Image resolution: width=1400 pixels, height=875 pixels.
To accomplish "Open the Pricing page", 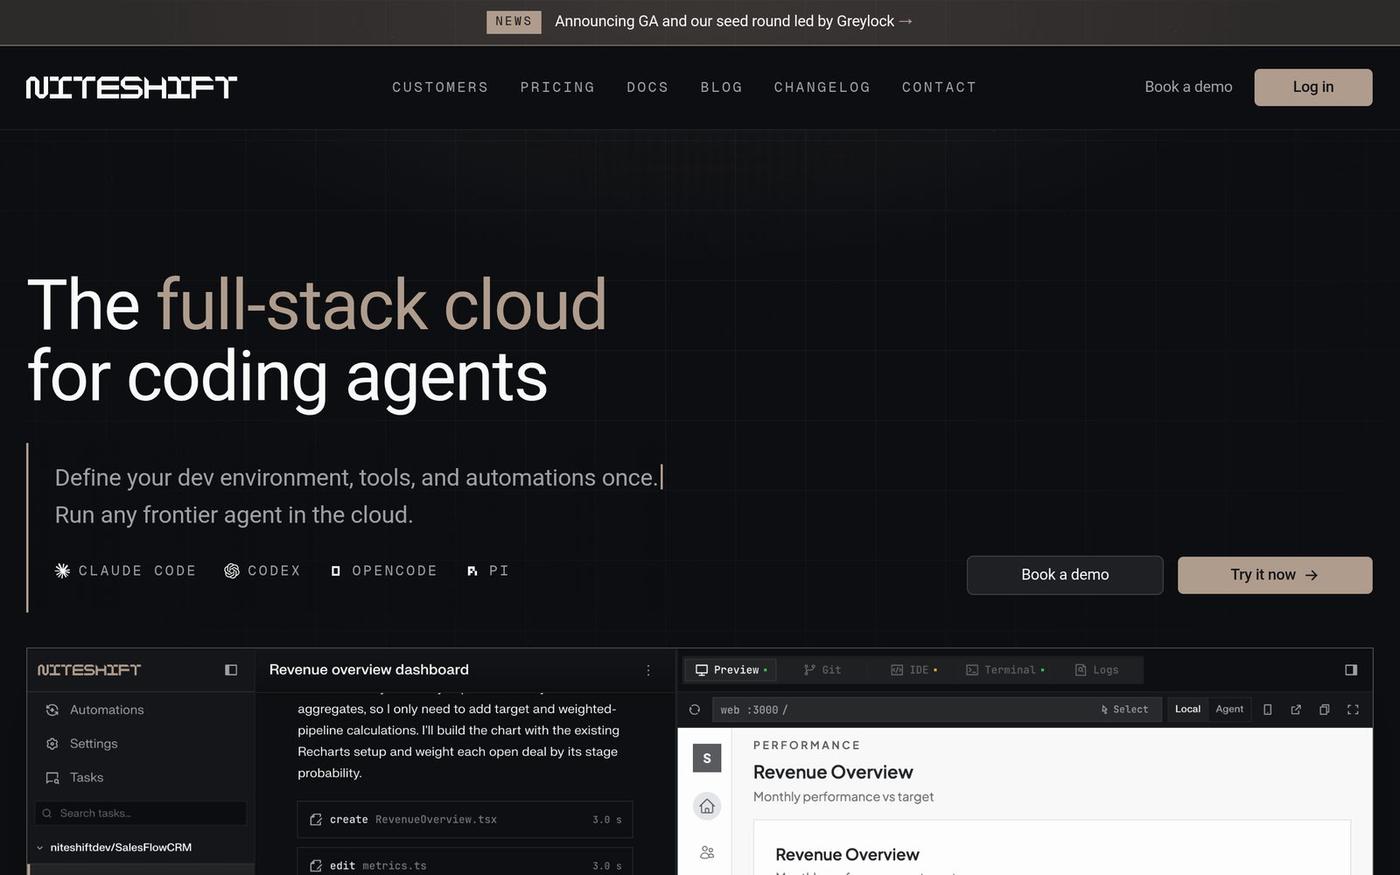I will [557, 87].
